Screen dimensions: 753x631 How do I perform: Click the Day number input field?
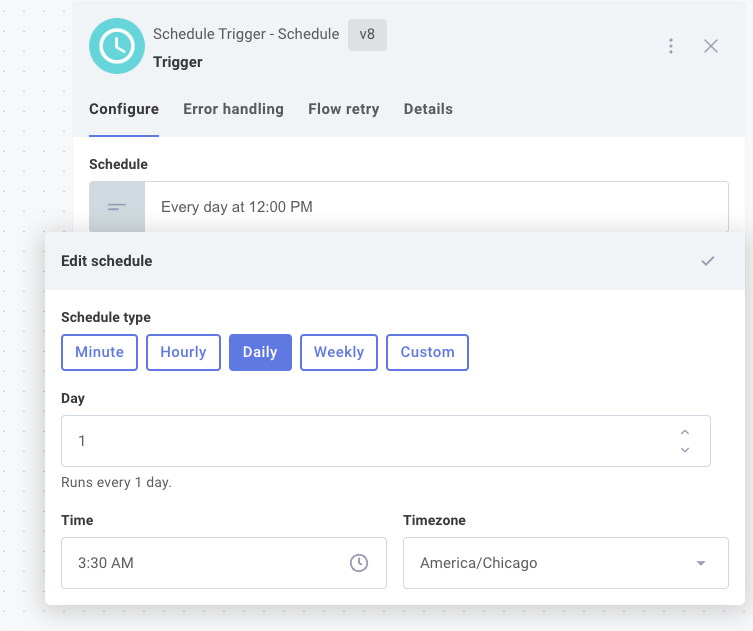tap(386, 441)
